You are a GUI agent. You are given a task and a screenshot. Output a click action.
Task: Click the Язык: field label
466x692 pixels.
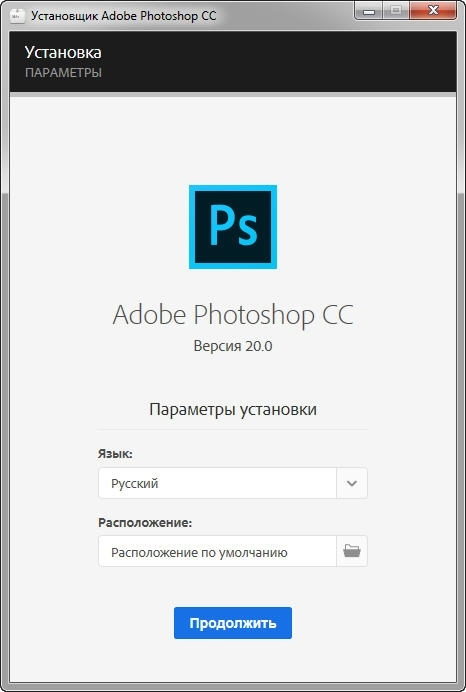coord(115,454)
